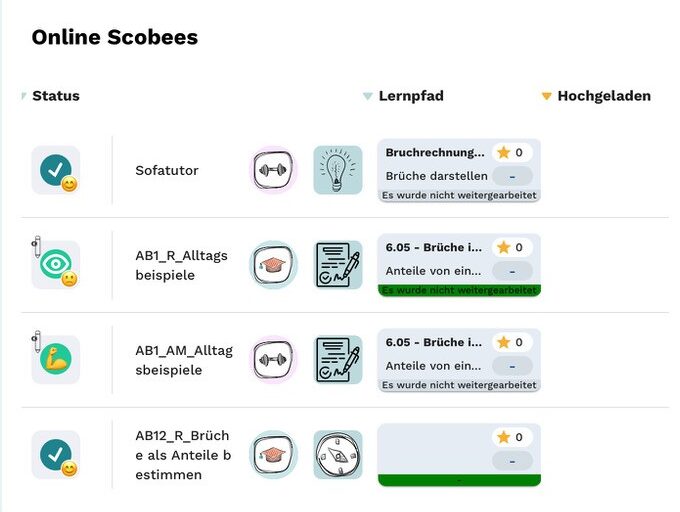The height and width of the screenshot is (512, 680).
Task: Click the compass icon in AB12_R_Brüche row
Action: click(338, 455)
